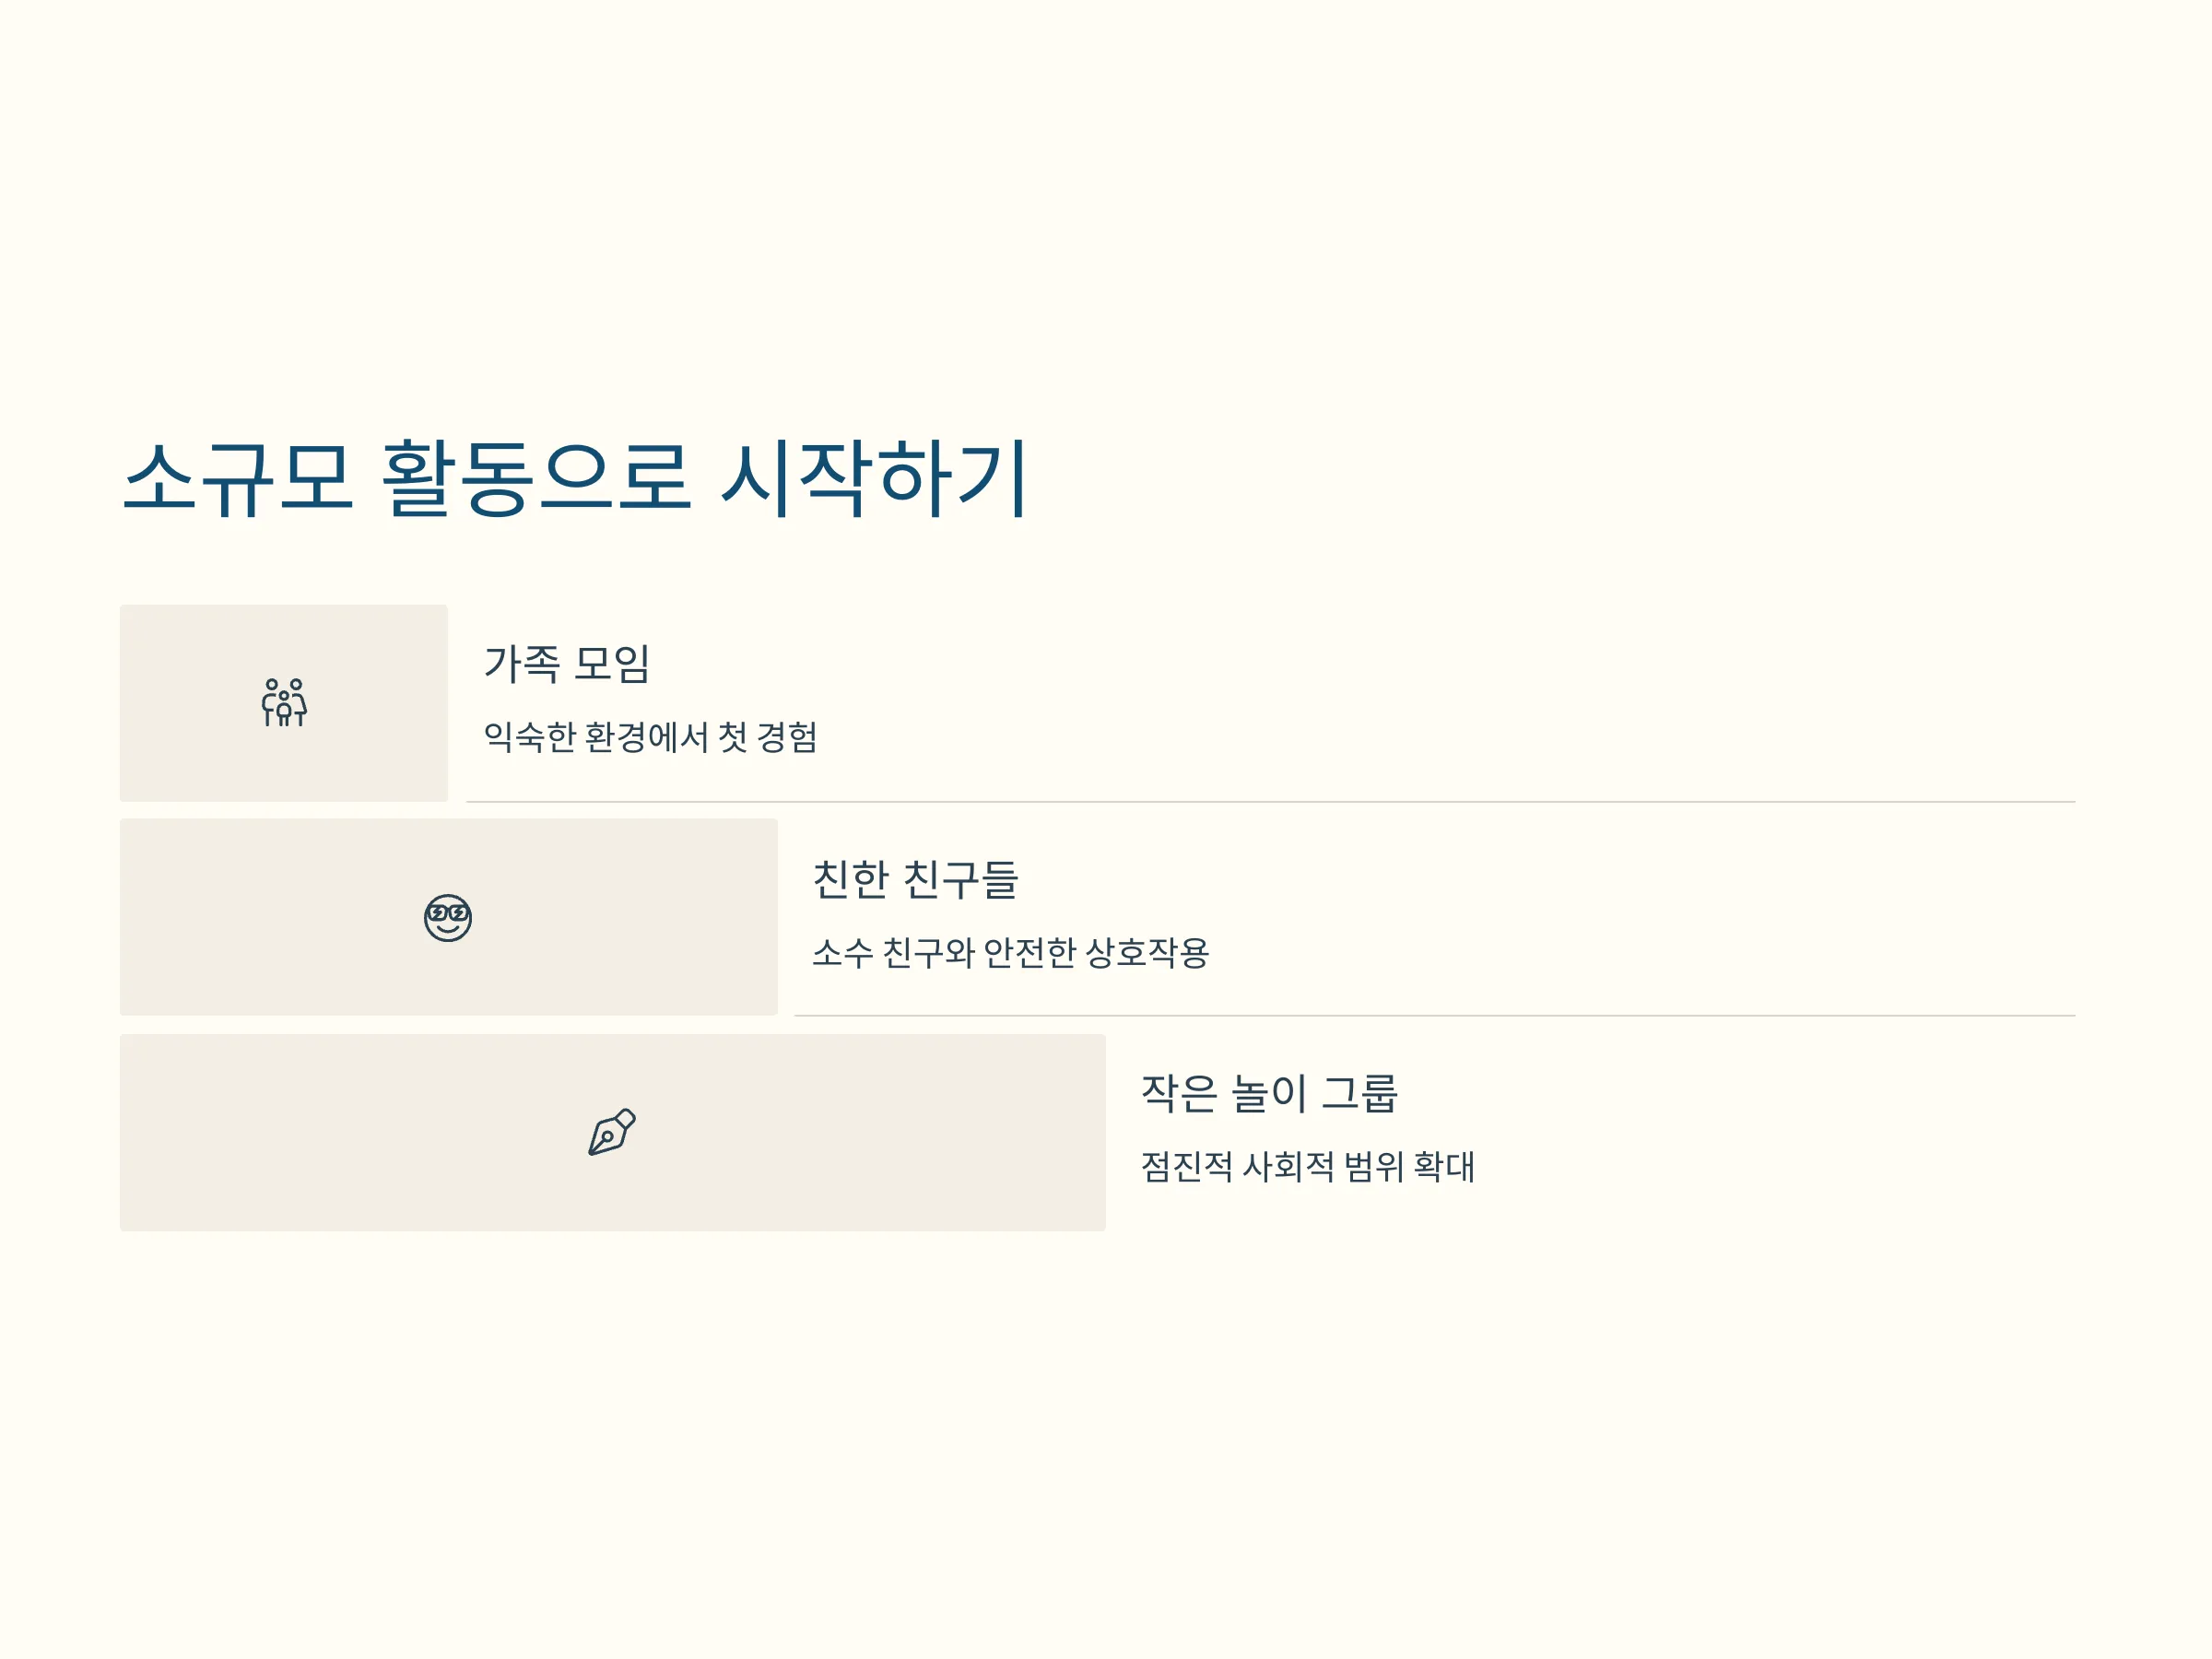Click the longest beige bar with pen icon

[x=613, y=1132]
